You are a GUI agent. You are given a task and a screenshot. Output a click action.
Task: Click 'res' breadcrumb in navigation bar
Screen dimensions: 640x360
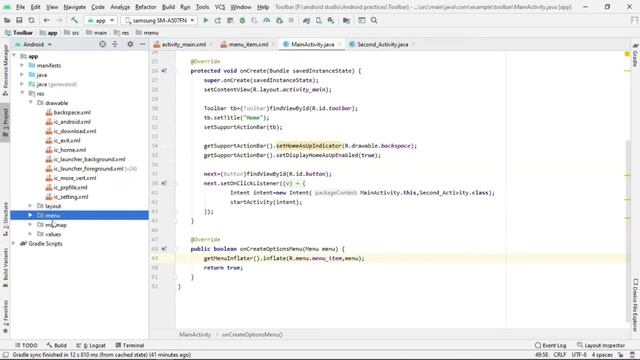(122, 33)
